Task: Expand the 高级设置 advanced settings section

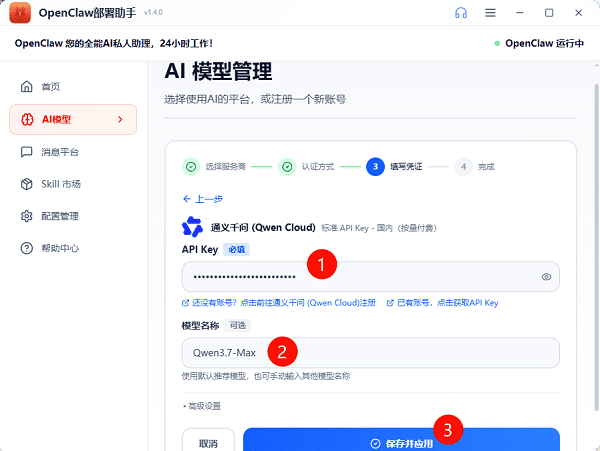Action: tap(202, 406)
